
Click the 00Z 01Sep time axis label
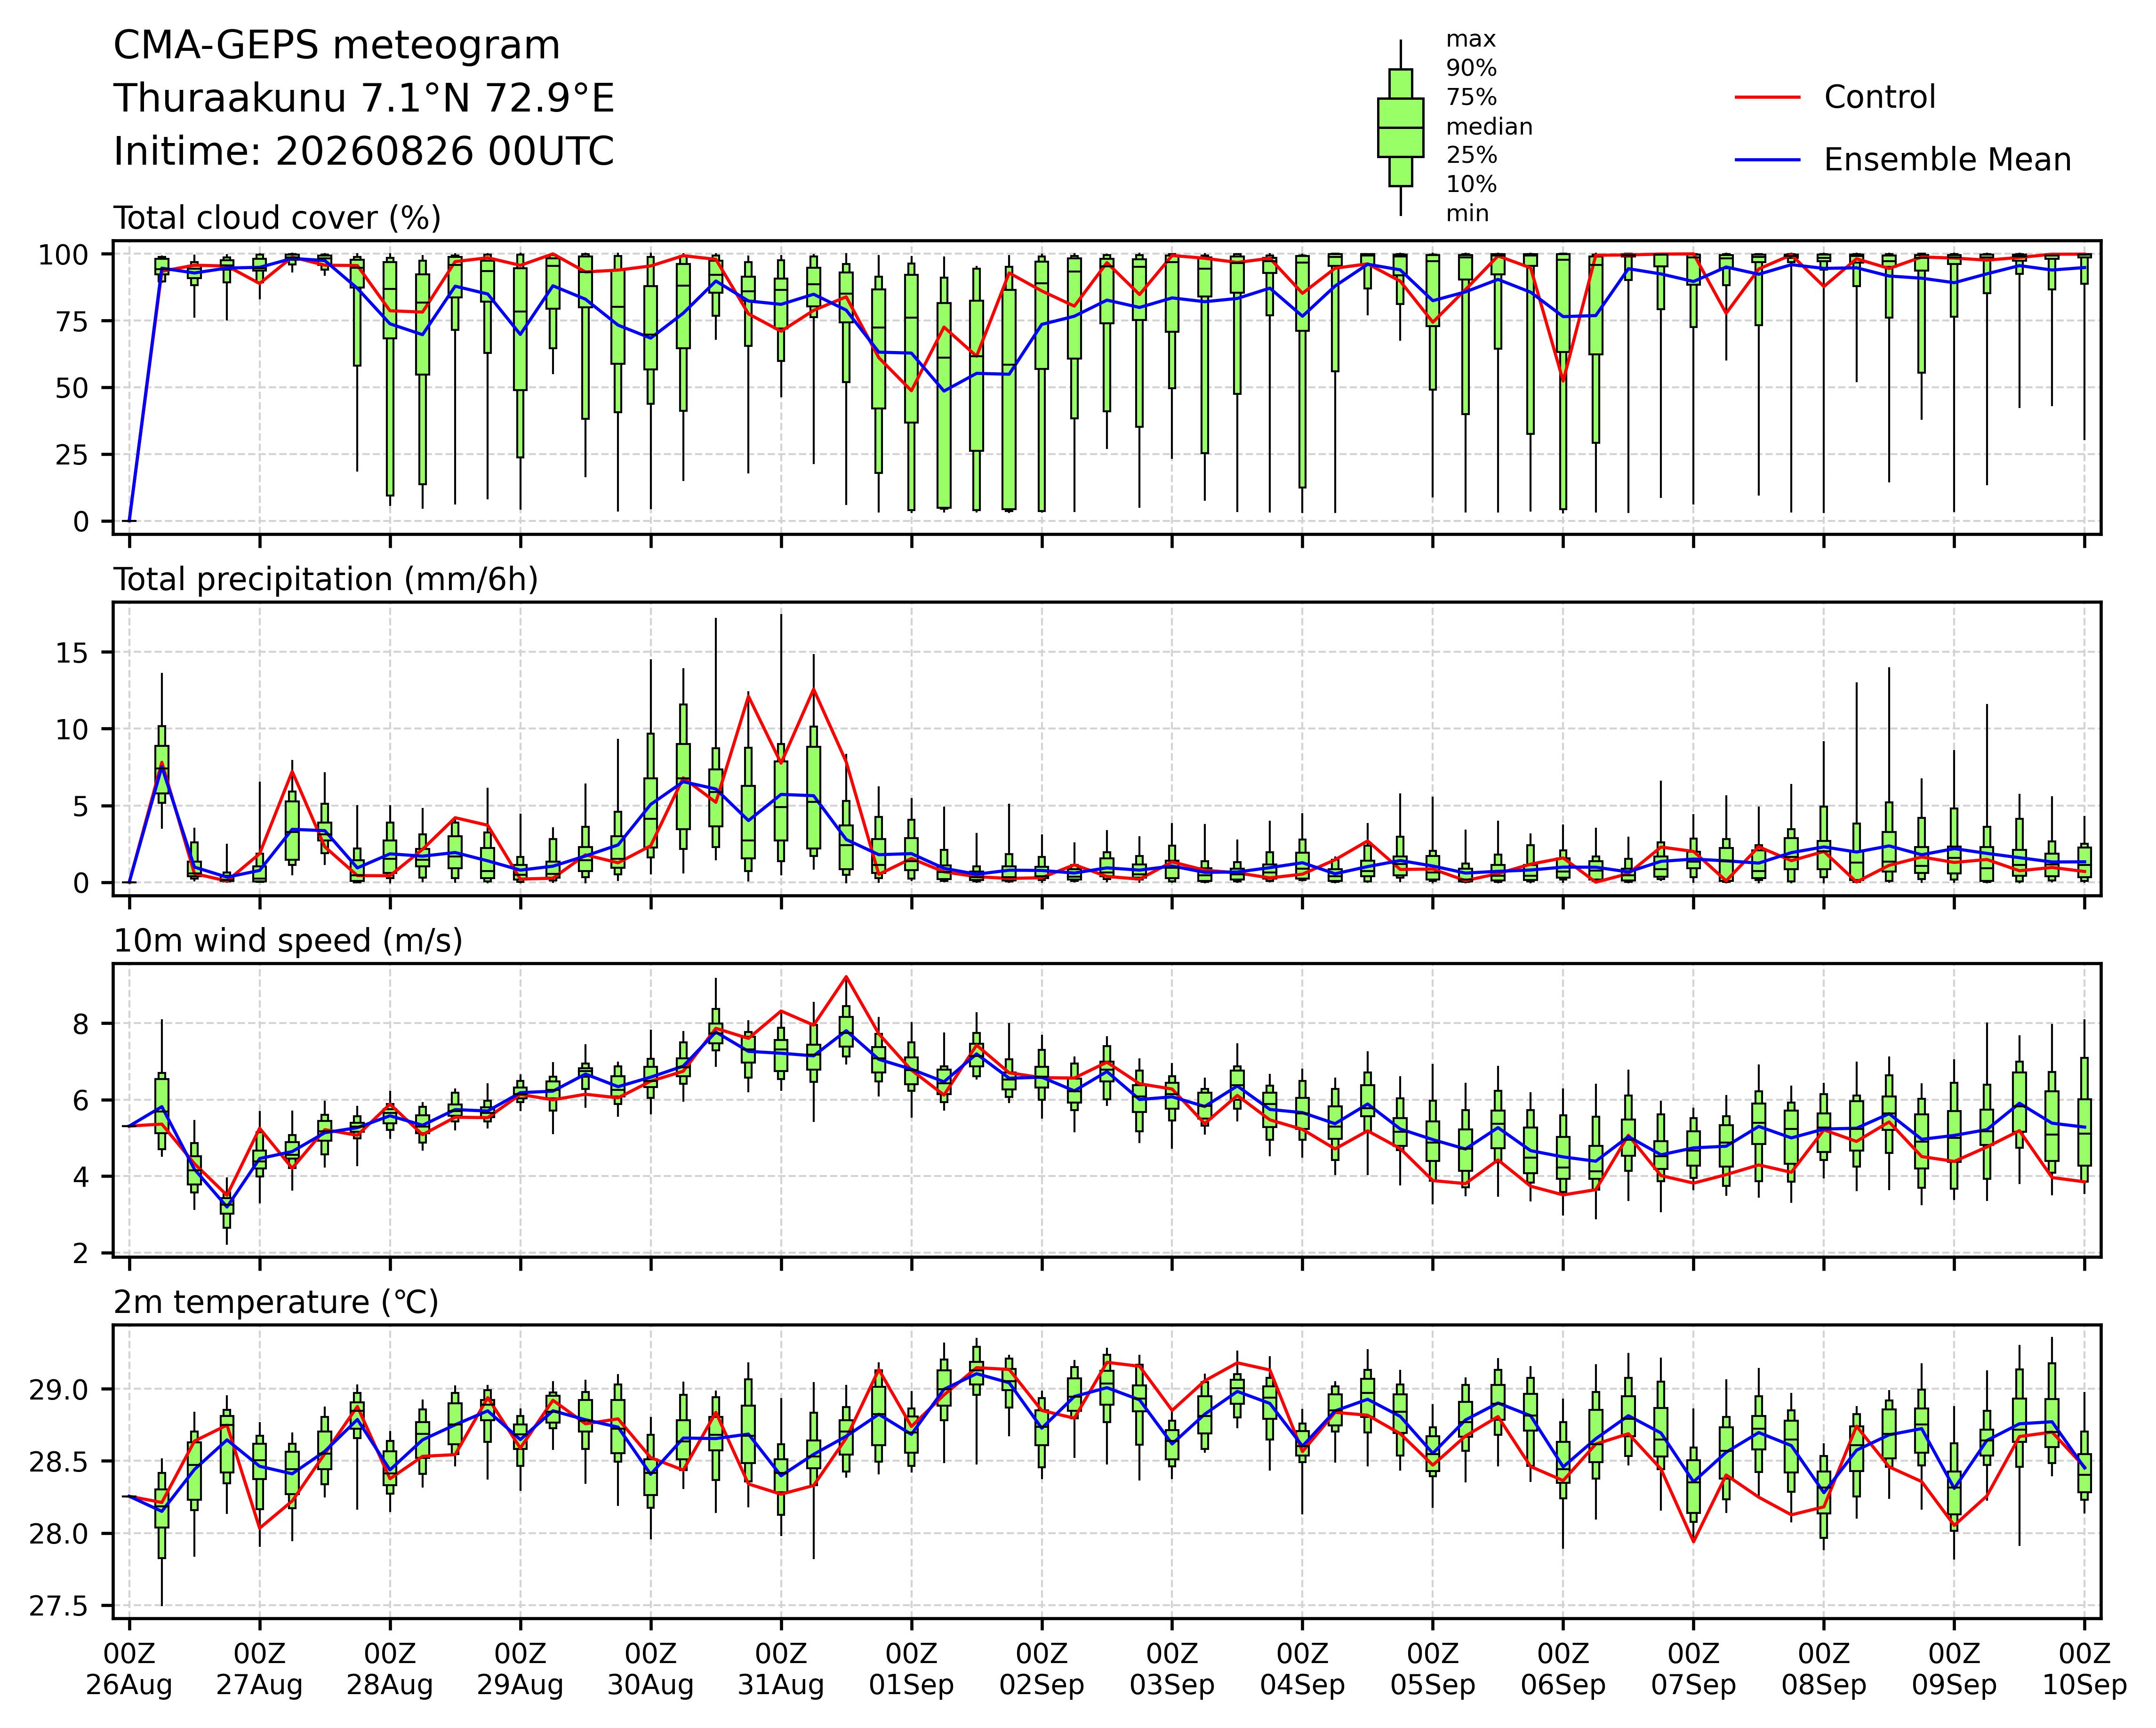coord(911,1669)
